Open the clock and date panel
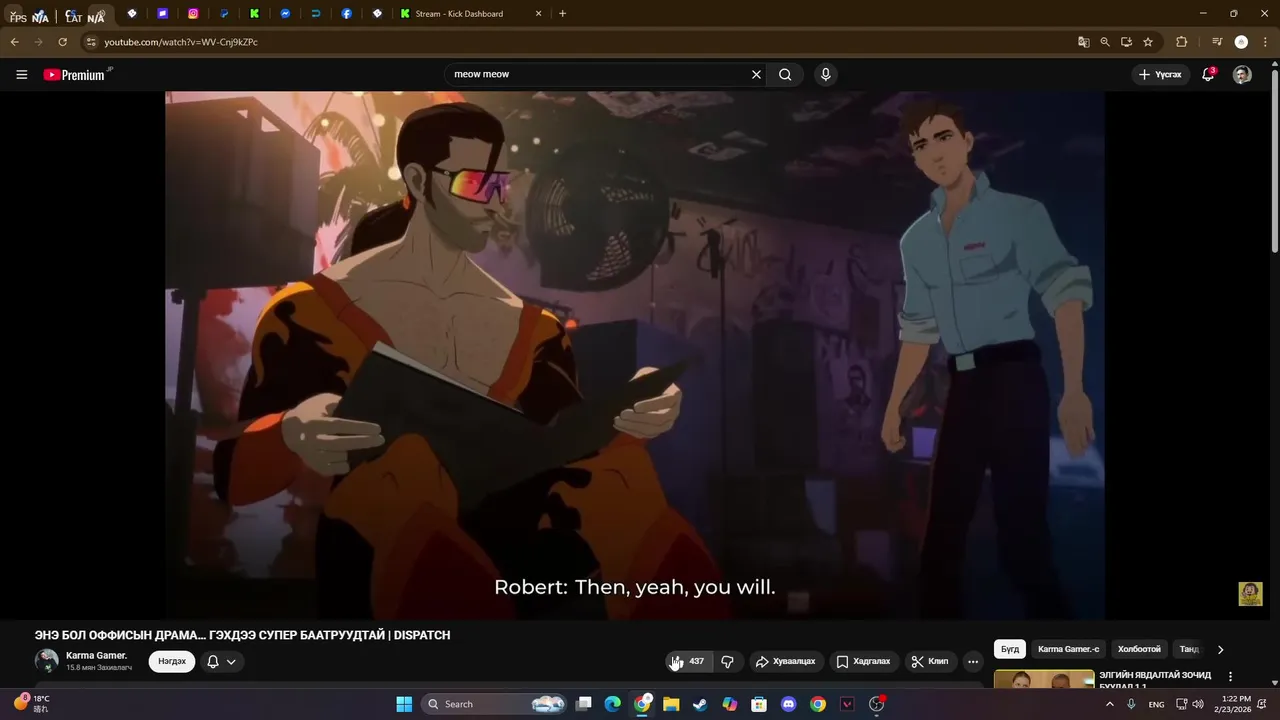The width and height of the screenshot is (1280, 720). point(1232,704)
